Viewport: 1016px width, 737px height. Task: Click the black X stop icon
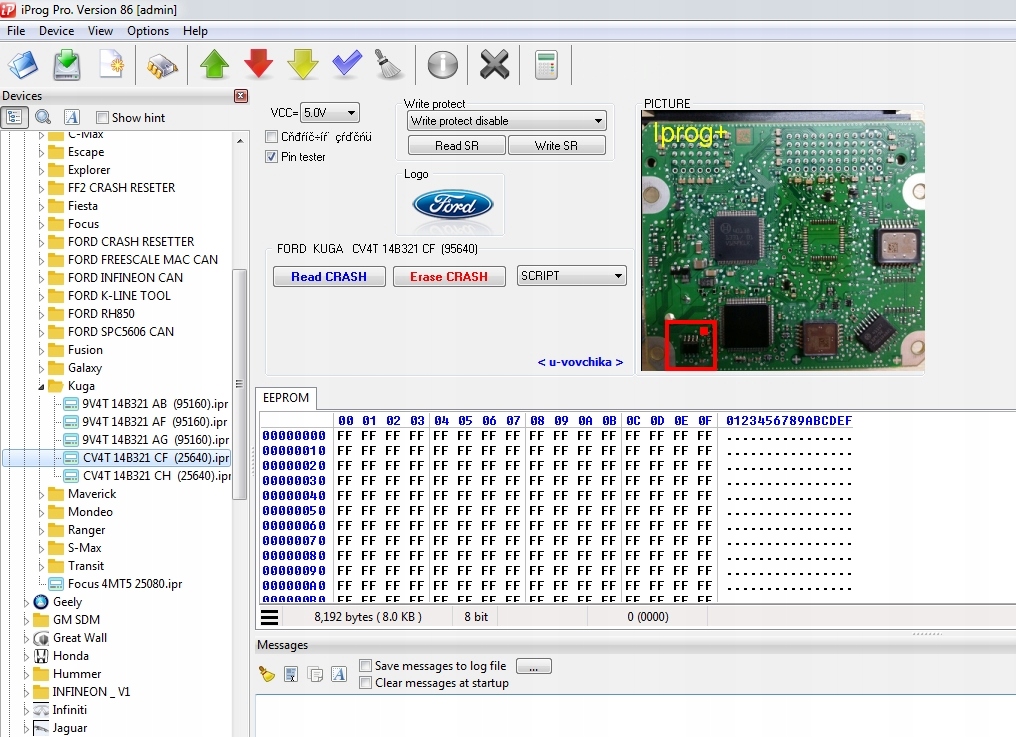[x=494, y=65]
